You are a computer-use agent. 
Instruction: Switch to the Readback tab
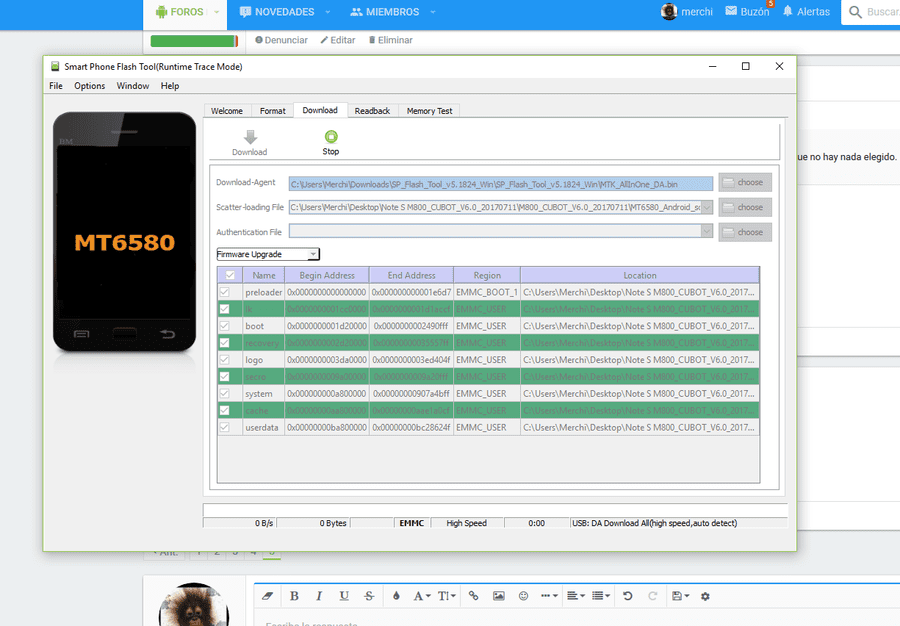coord(372,111)
